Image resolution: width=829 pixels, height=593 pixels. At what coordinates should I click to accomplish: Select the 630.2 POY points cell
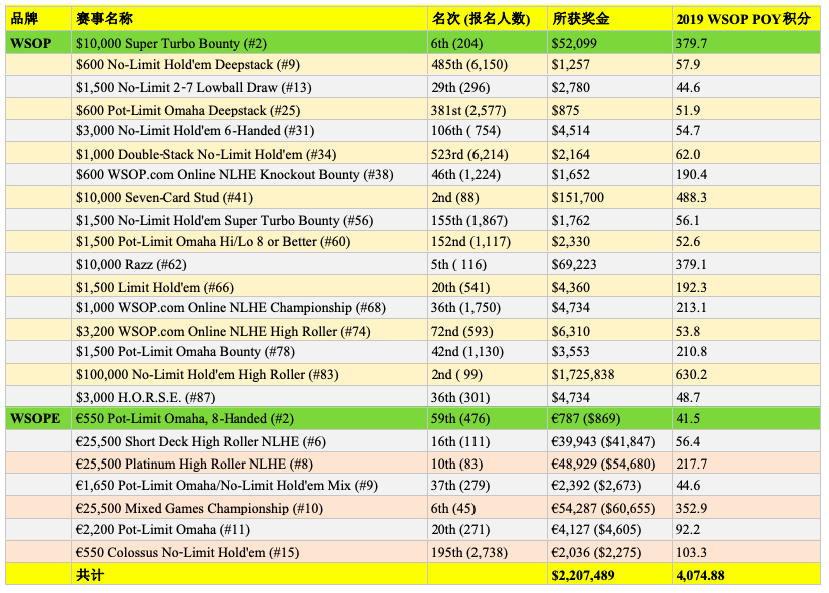coord(746,374)
